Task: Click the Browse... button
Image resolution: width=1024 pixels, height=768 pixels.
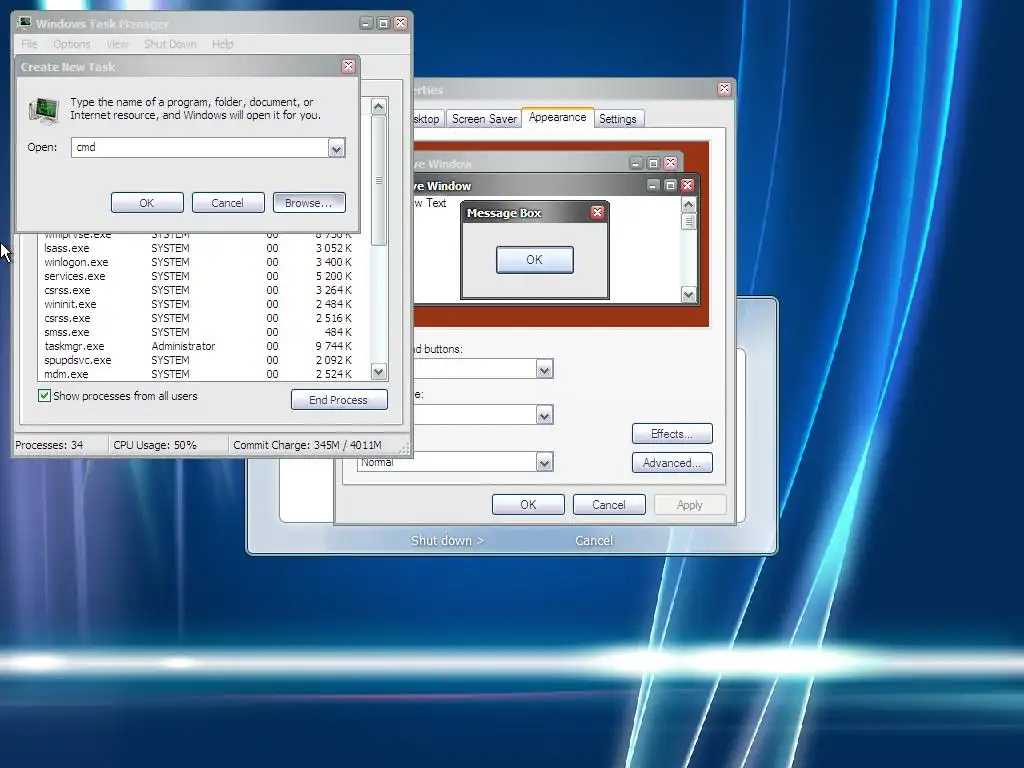Action: (309, 202)
